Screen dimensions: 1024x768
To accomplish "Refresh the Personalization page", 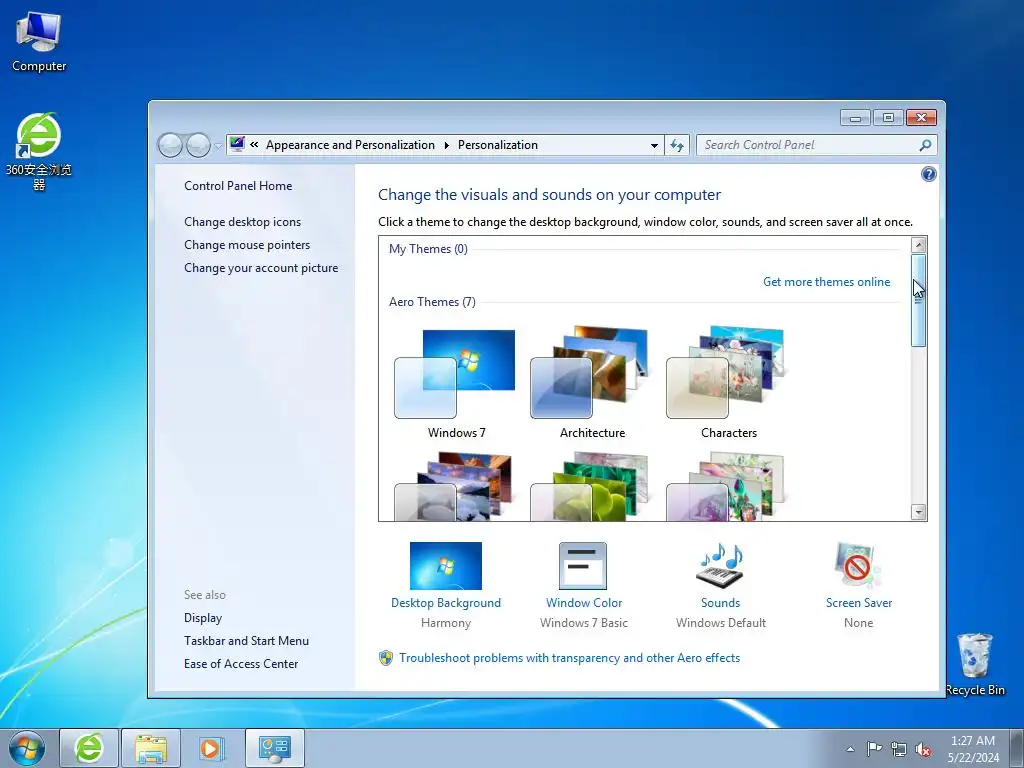I will (677, 145).
